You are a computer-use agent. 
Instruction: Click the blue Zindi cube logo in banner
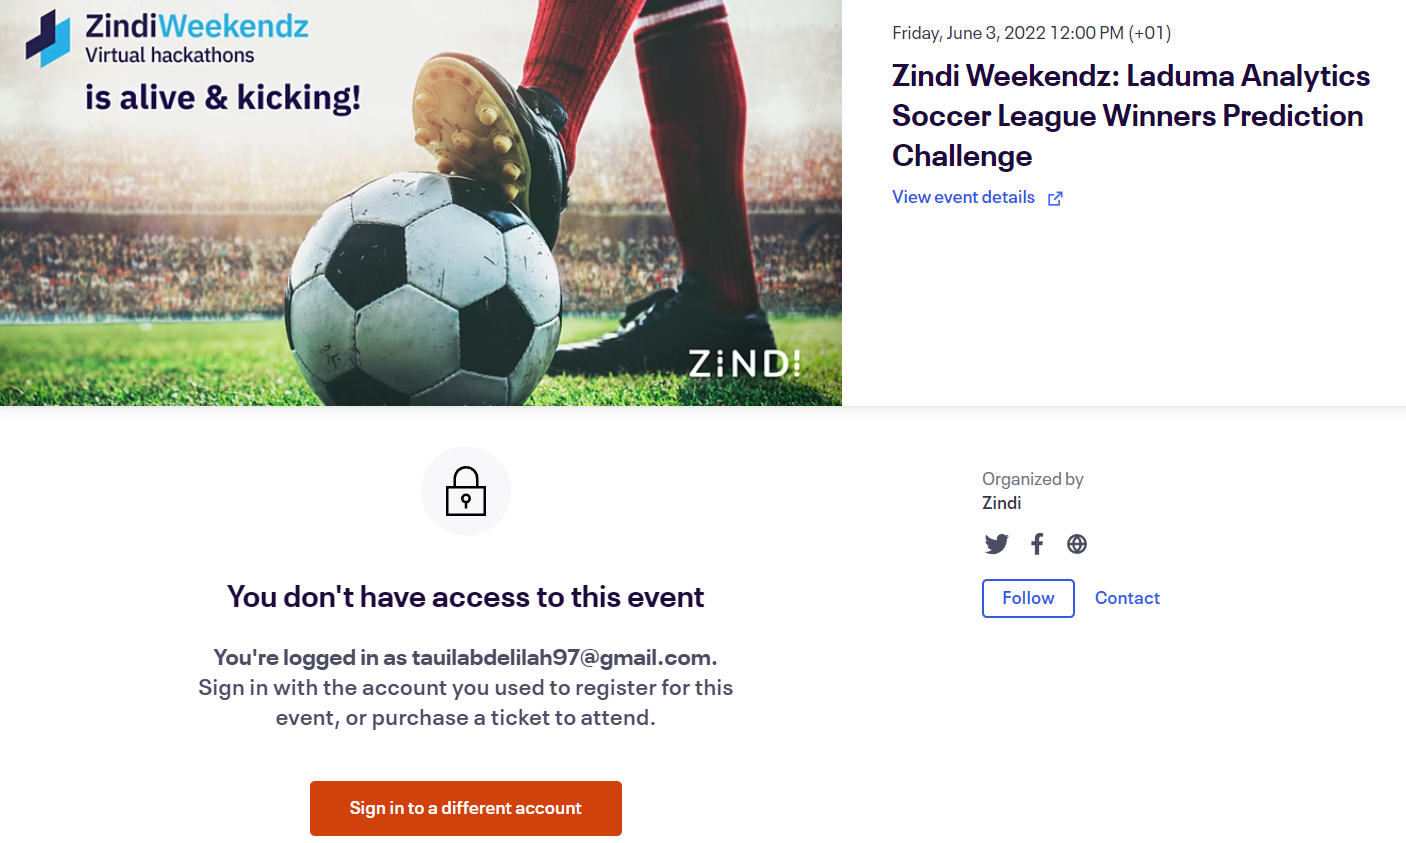48,38
